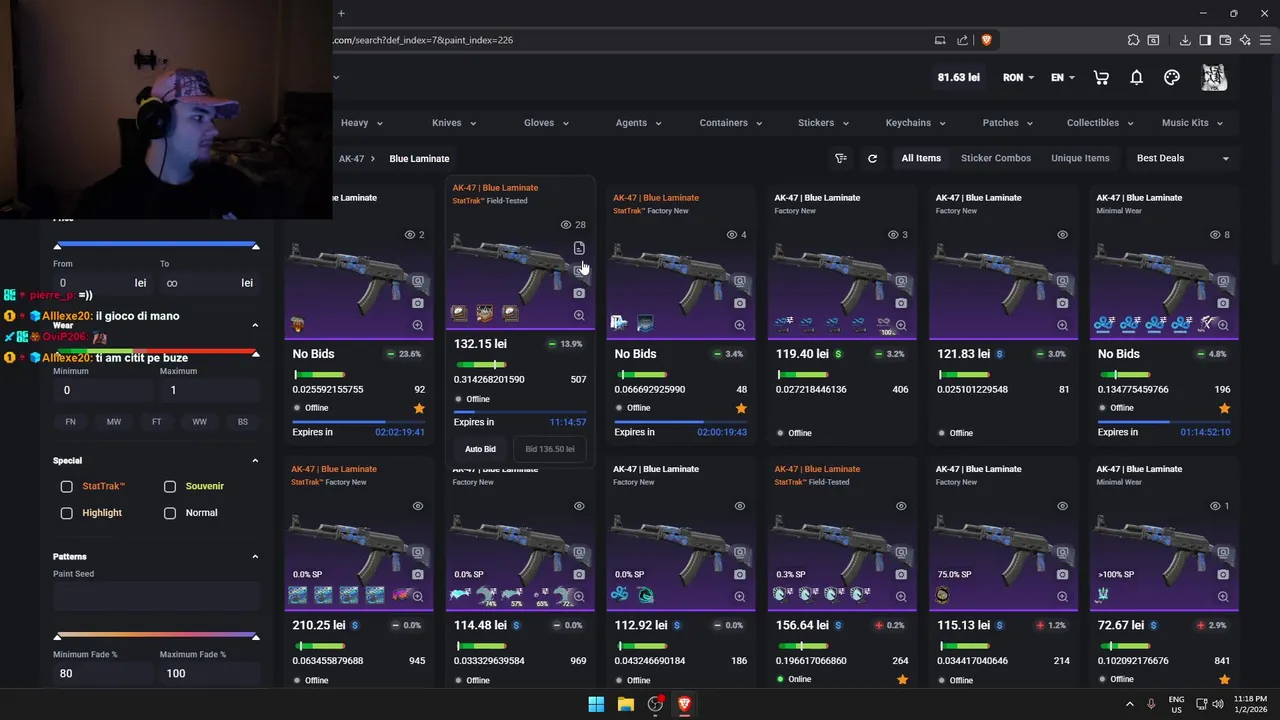Viewport: 1280px width, 720px height.
Task: Open the notifications bell
Action: point(1137,78)
